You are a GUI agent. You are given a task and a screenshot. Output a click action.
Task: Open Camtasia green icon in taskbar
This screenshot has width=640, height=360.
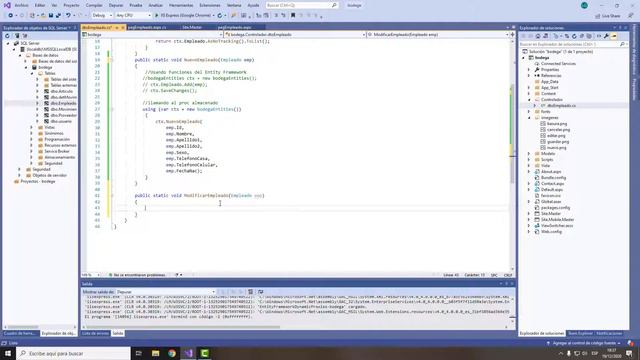pos(204,353)
